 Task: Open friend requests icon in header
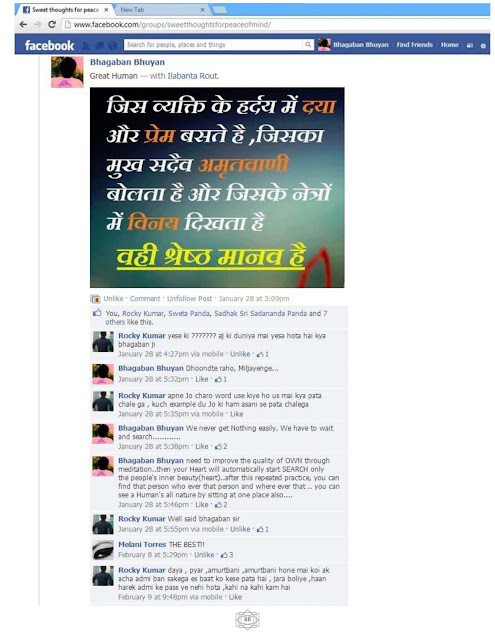pyautogui.click(x=86, y=46)
